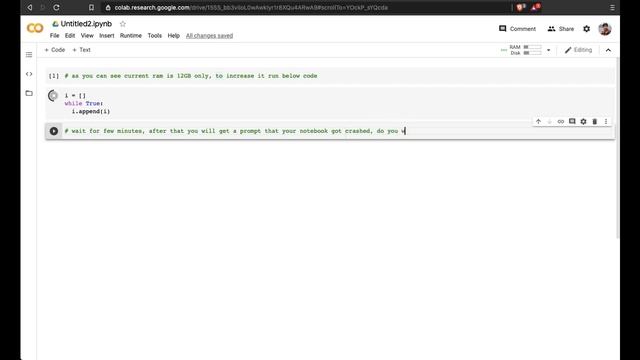Open notebook settings gear in header
640x360 pixels.
click(587, 29)
